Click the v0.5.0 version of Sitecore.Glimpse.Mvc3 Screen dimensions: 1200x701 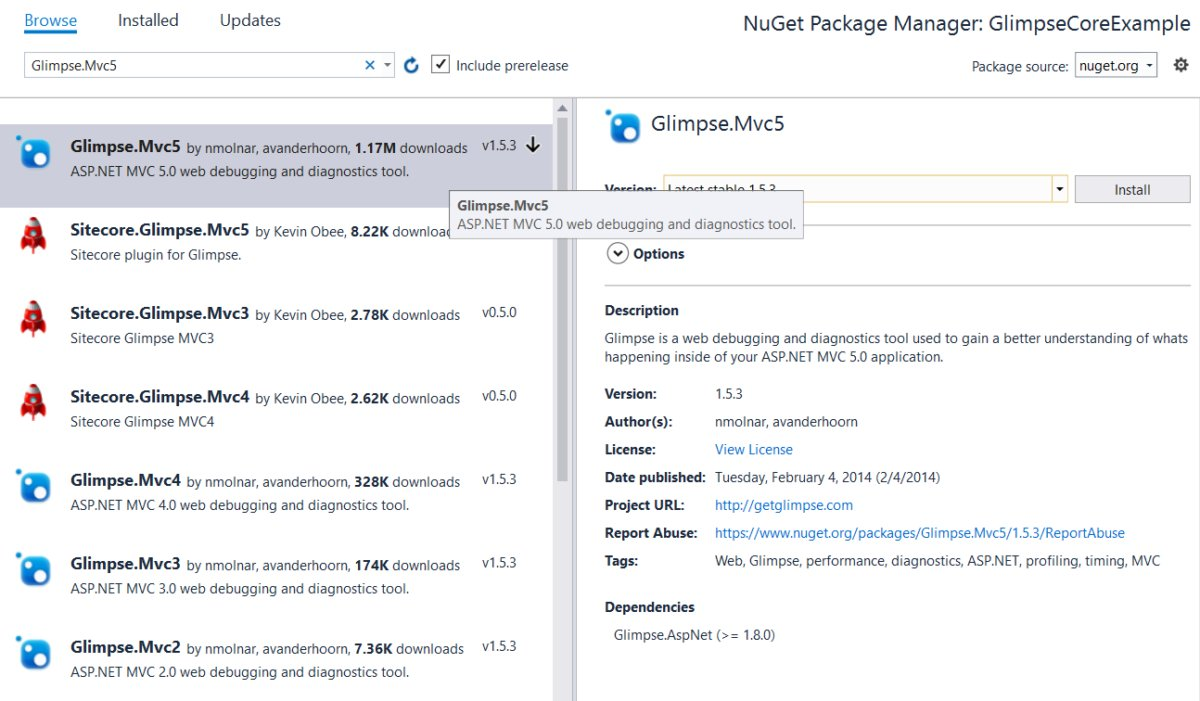499,313
